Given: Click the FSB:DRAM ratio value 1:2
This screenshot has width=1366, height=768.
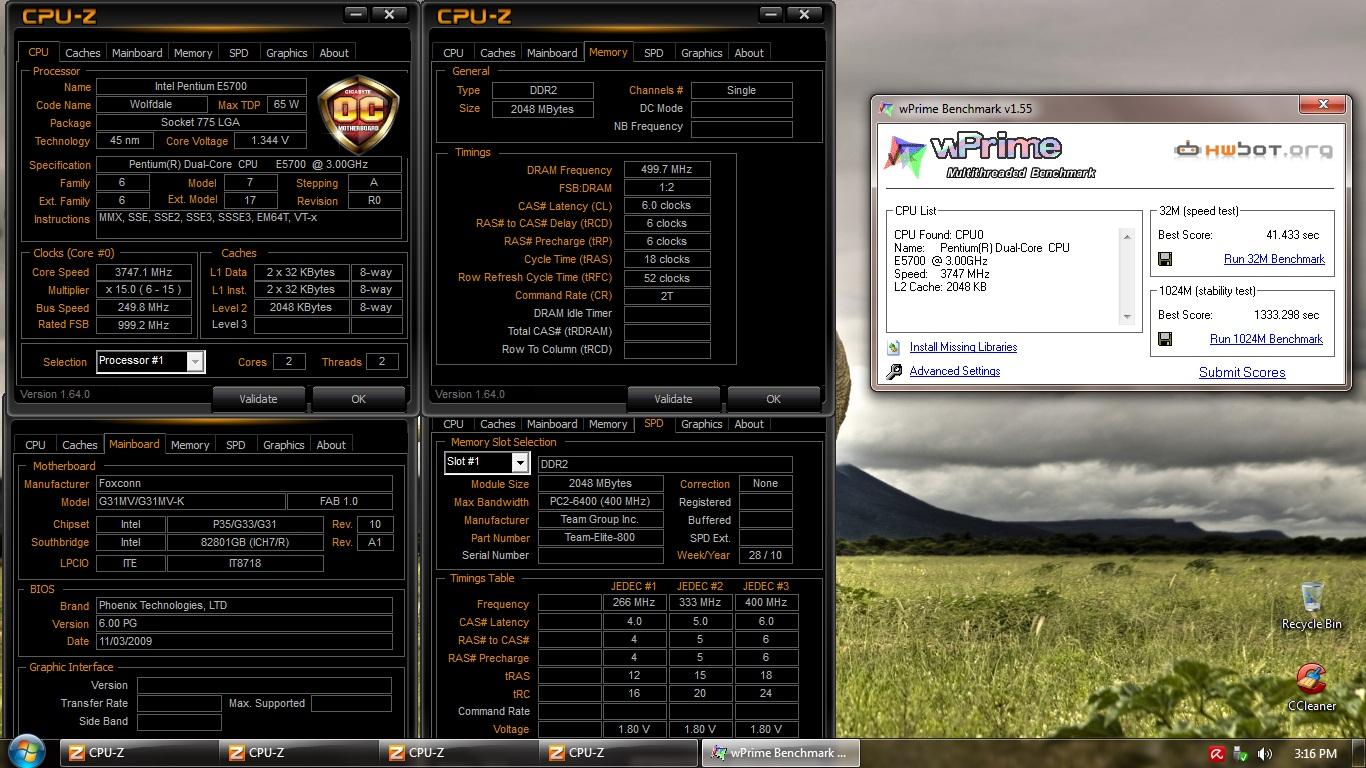Looking at the screenshot, I should pos(667,188).
